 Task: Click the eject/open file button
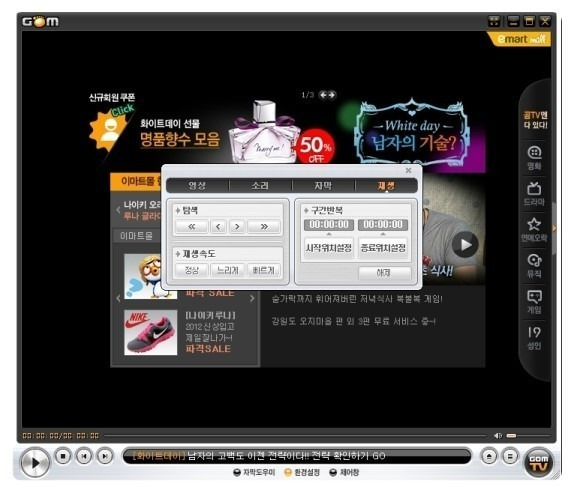coord(489,456)
